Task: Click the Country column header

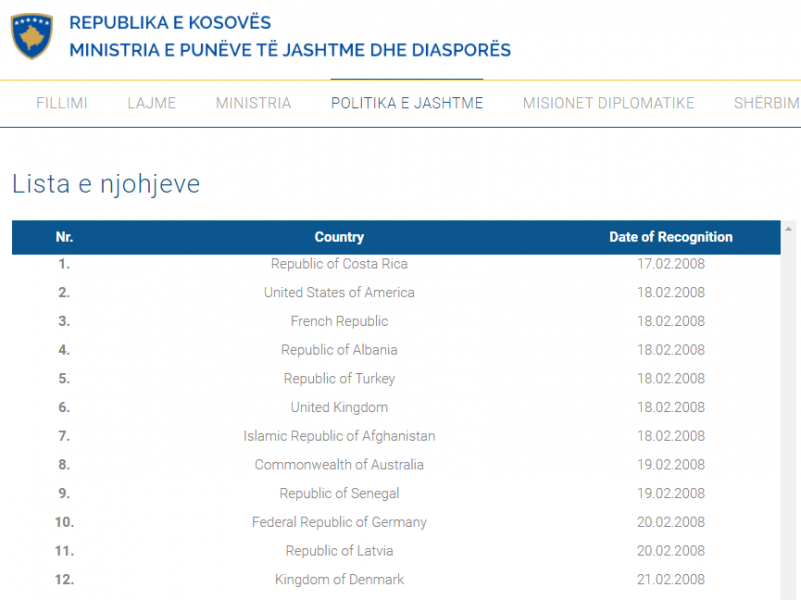Action: point(339,237)
